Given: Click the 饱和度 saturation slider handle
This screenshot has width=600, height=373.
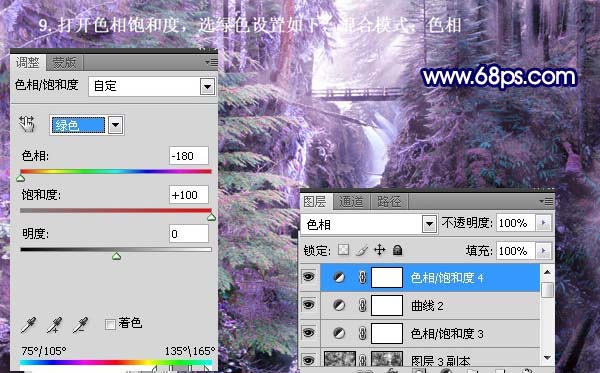Looking at the screenshot, I should click(x=211, y=217).
